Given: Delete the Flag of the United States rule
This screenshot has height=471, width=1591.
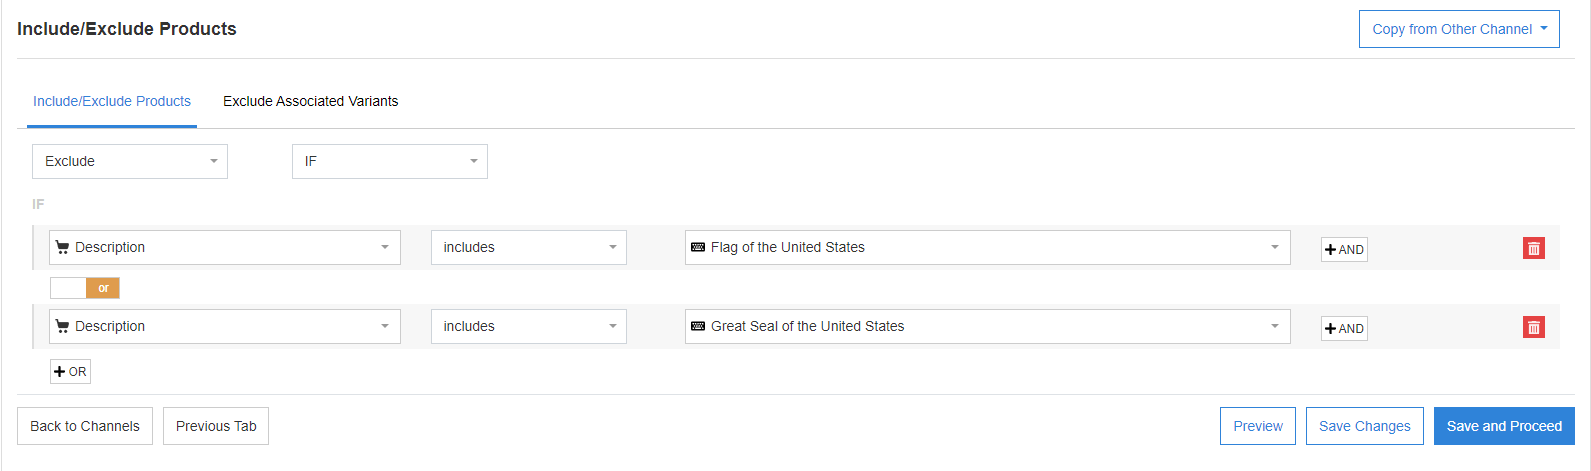Looking at the screenshot, I should (1533, 248).
